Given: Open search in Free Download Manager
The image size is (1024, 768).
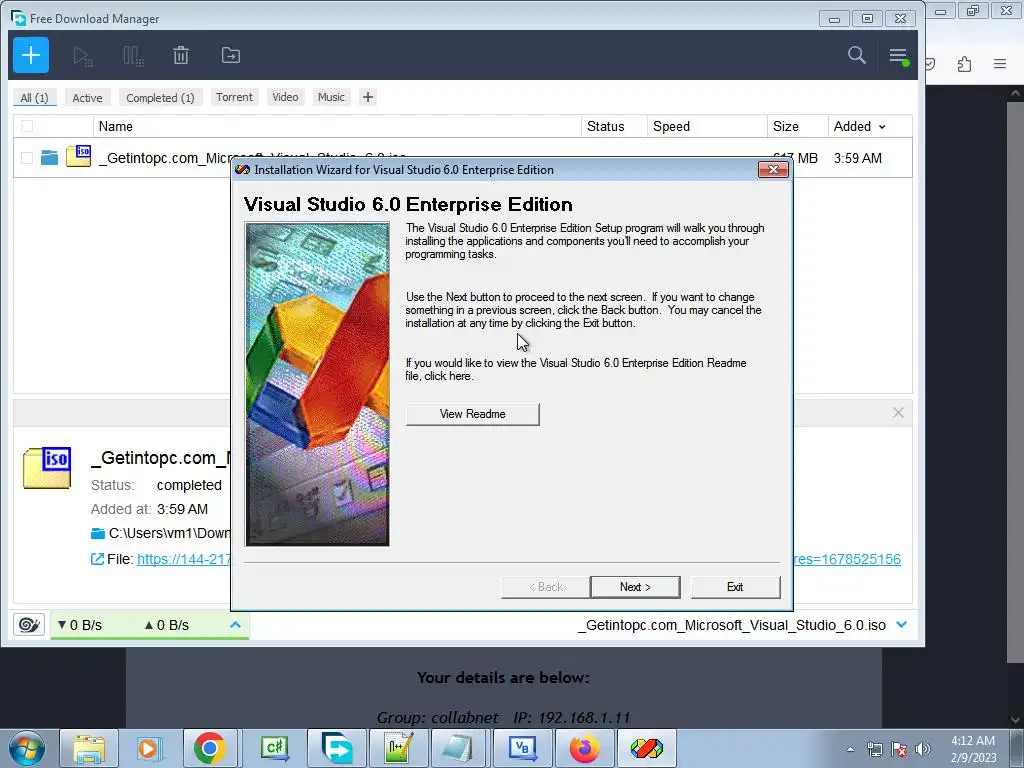Looking at the screenshot, I should (857, 55).
